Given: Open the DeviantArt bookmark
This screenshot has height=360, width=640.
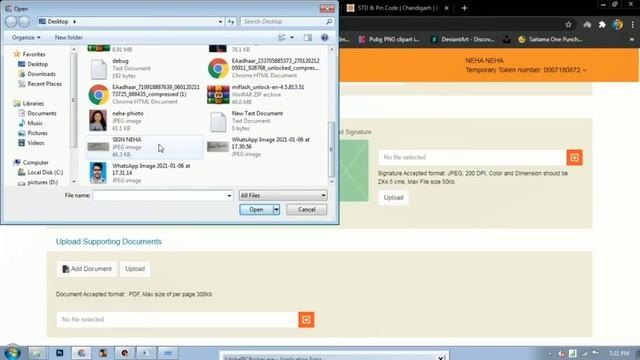Looking at the screenshot, I should [x=462, y=40].
